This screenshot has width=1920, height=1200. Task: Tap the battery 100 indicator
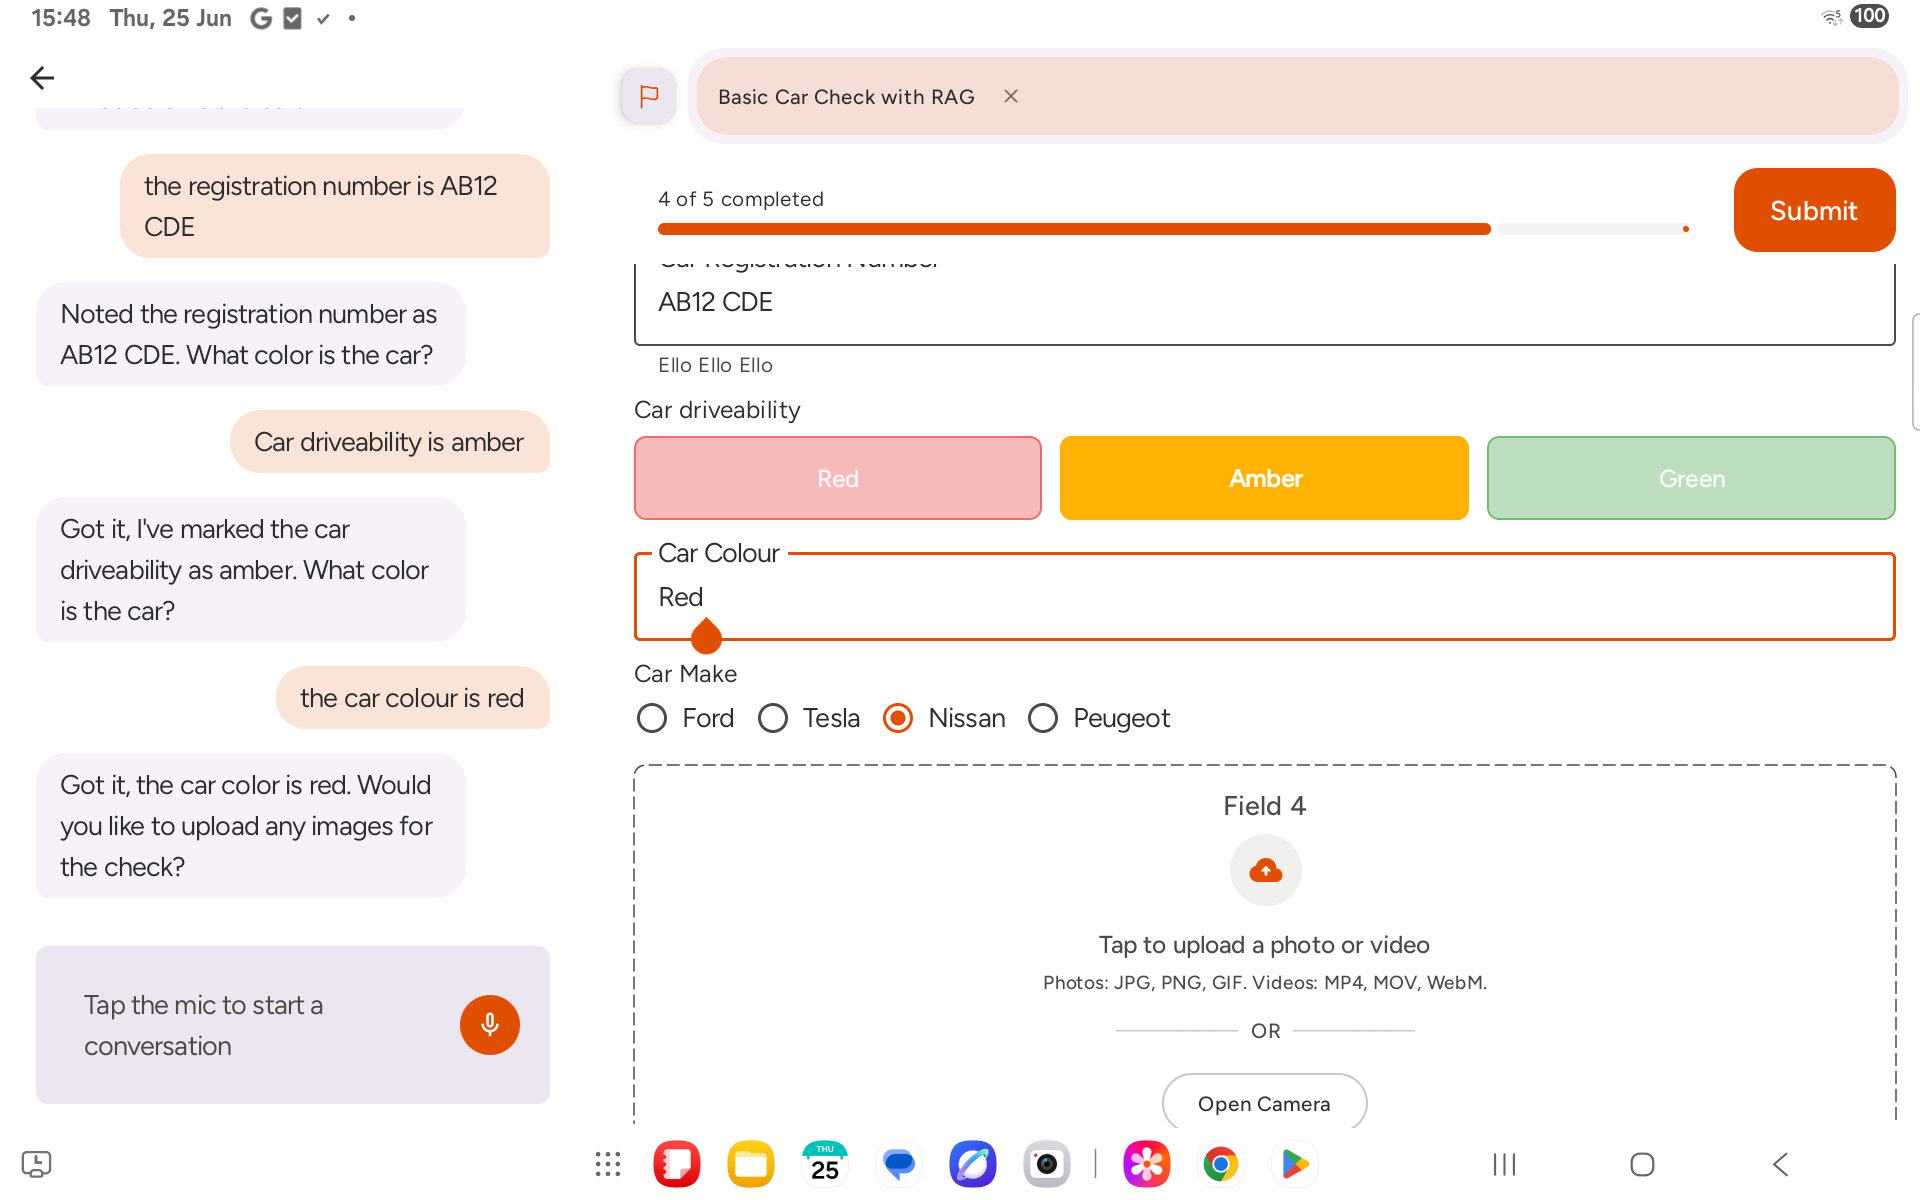click(x=1869, y=16)
